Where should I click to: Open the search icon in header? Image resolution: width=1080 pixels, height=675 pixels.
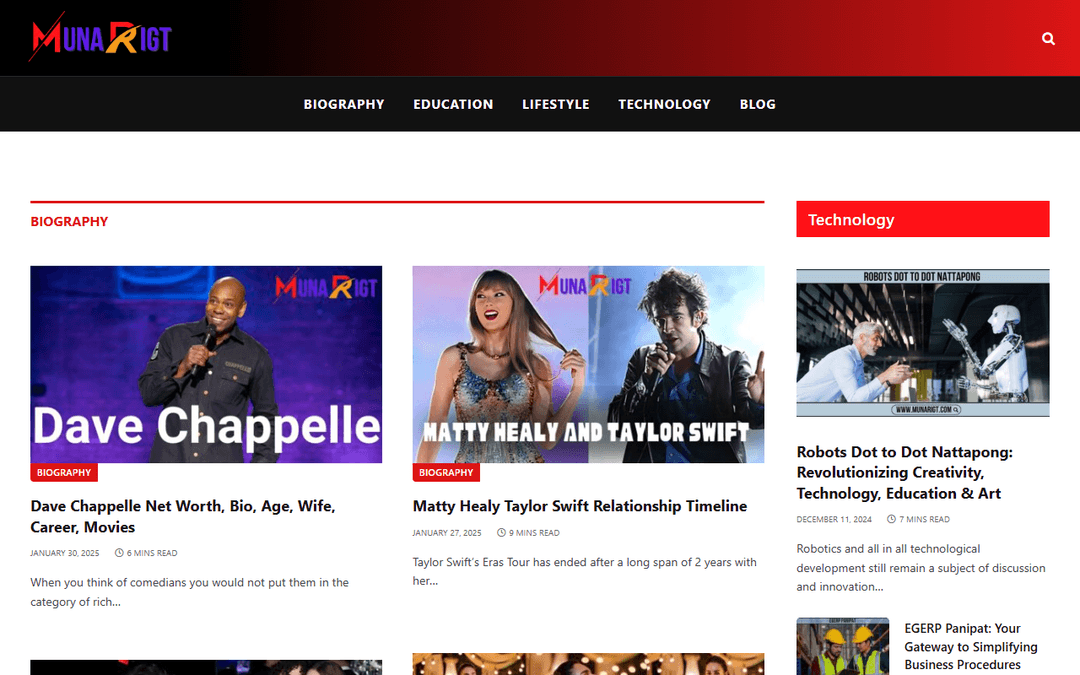point(1048,39)
